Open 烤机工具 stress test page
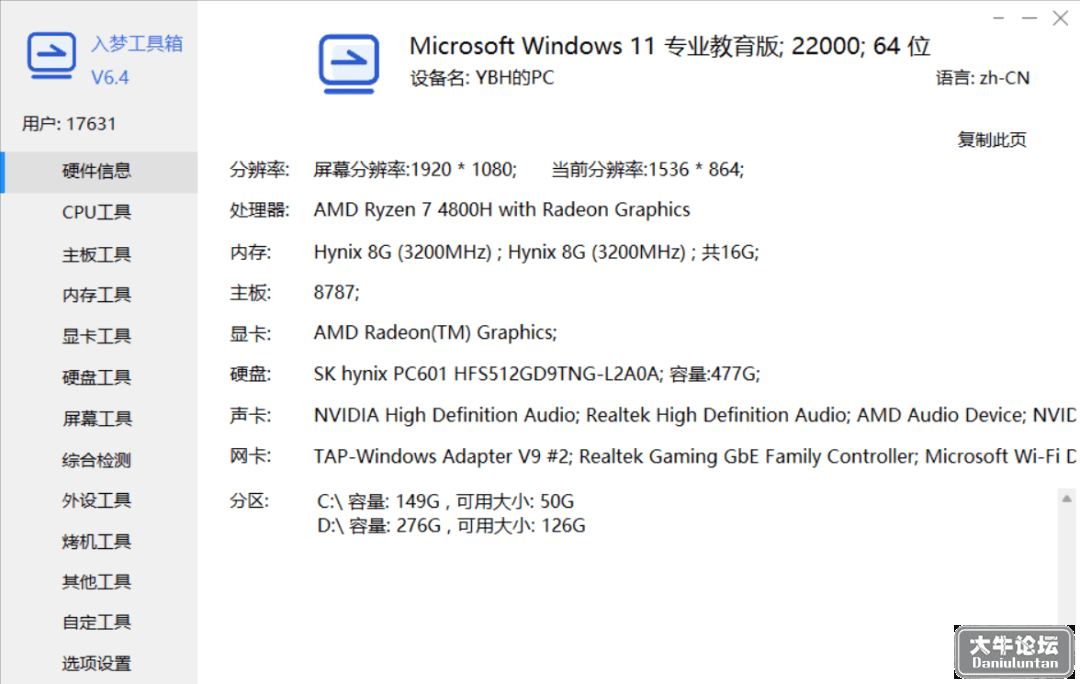Image resolution: width=1080 pixels, height=684 pixels. [x=98, y=541]
